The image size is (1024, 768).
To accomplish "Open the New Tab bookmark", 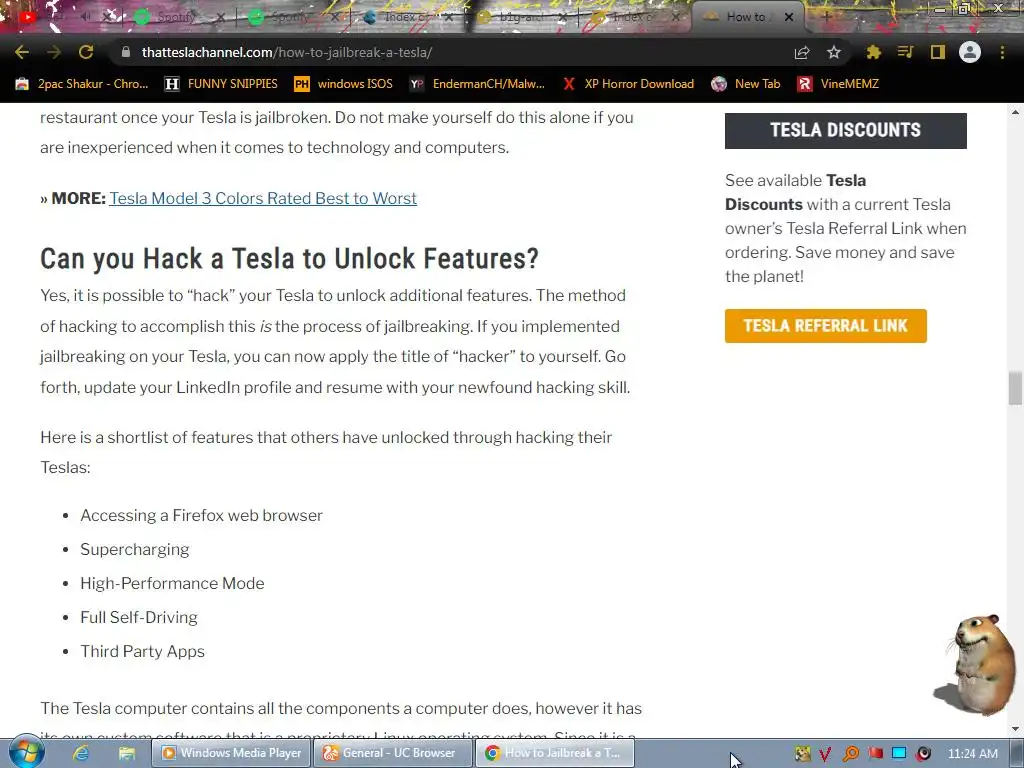I will click(x=746, y=84).
